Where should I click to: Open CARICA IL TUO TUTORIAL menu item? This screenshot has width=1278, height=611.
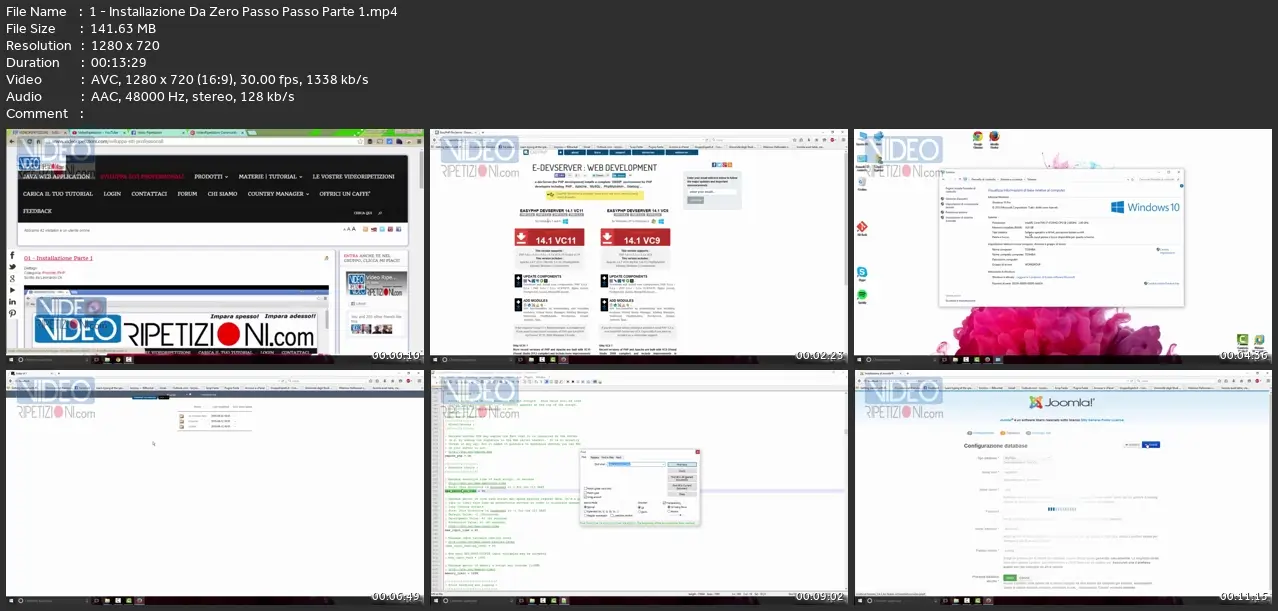58,194
